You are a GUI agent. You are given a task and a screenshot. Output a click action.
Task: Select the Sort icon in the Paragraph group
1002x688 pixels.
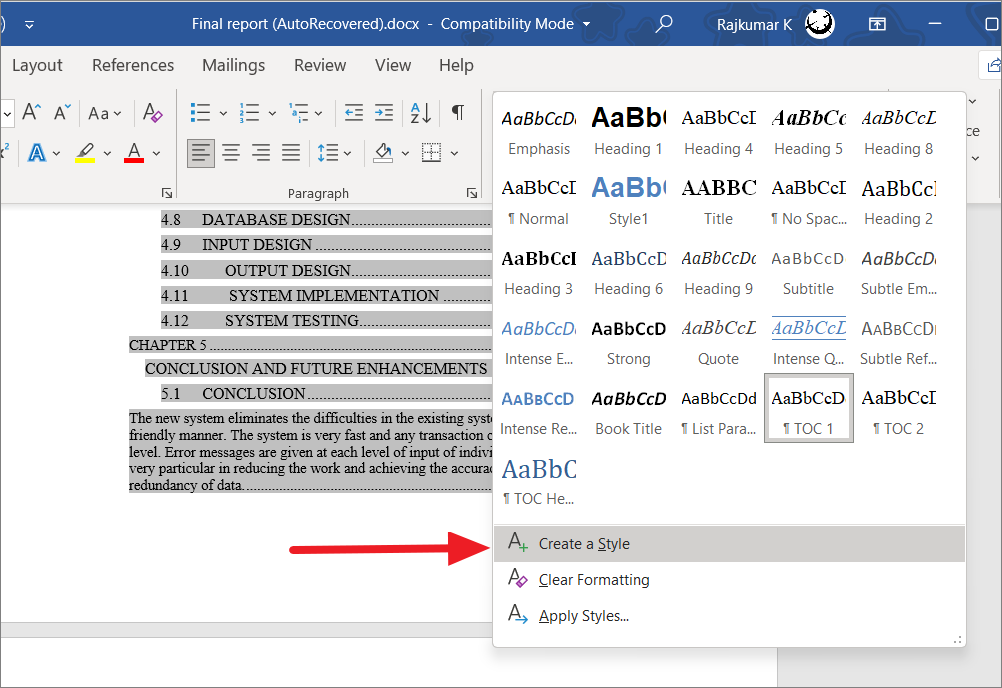419,113
